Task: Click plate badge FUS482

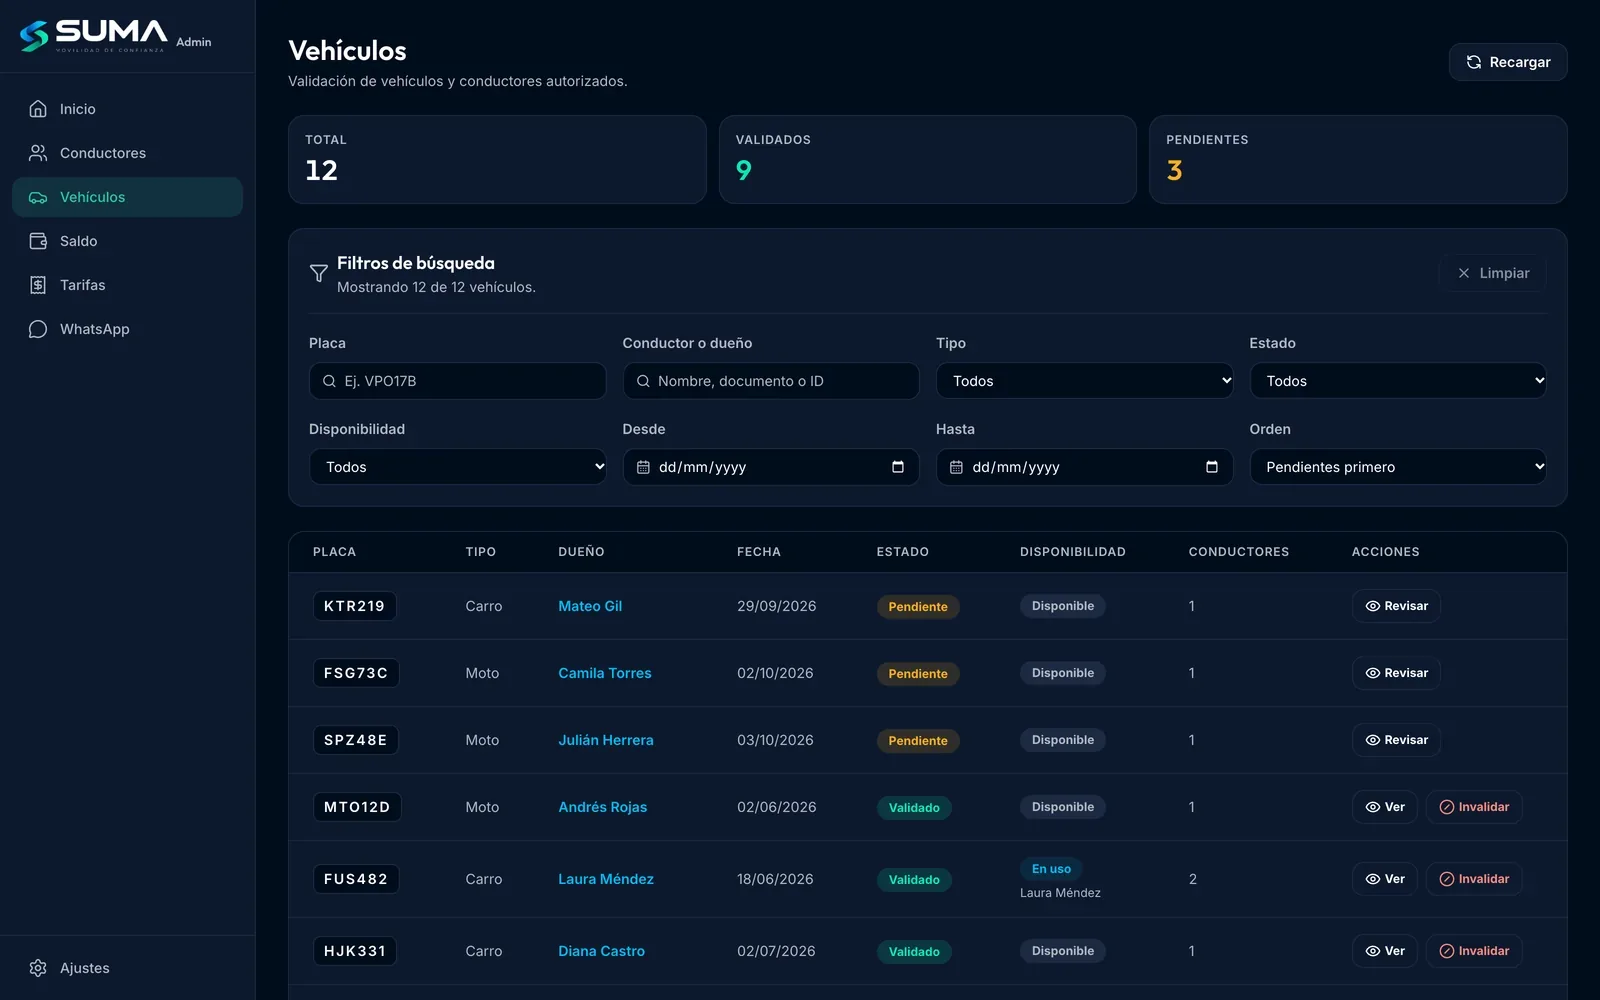Action: point(356,879)
